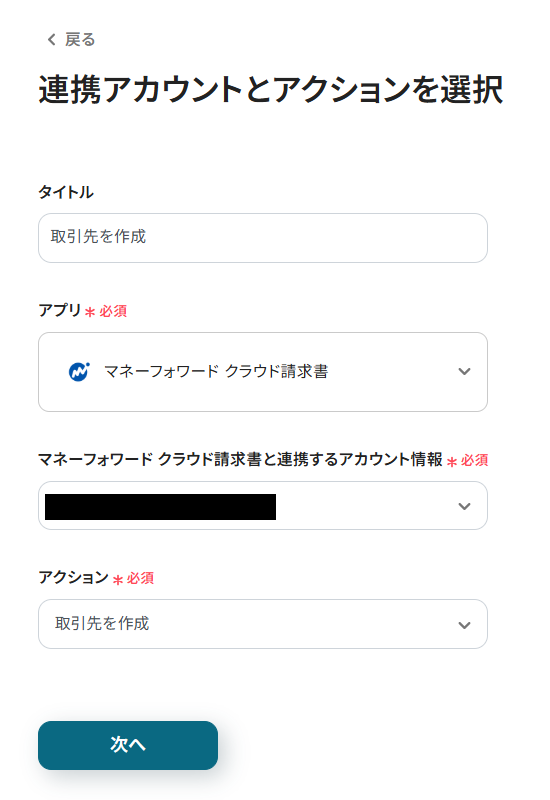Click the red 必須 mark beside アクション
The height and width of the screenshot is (800, 550).
click(134, 579)
